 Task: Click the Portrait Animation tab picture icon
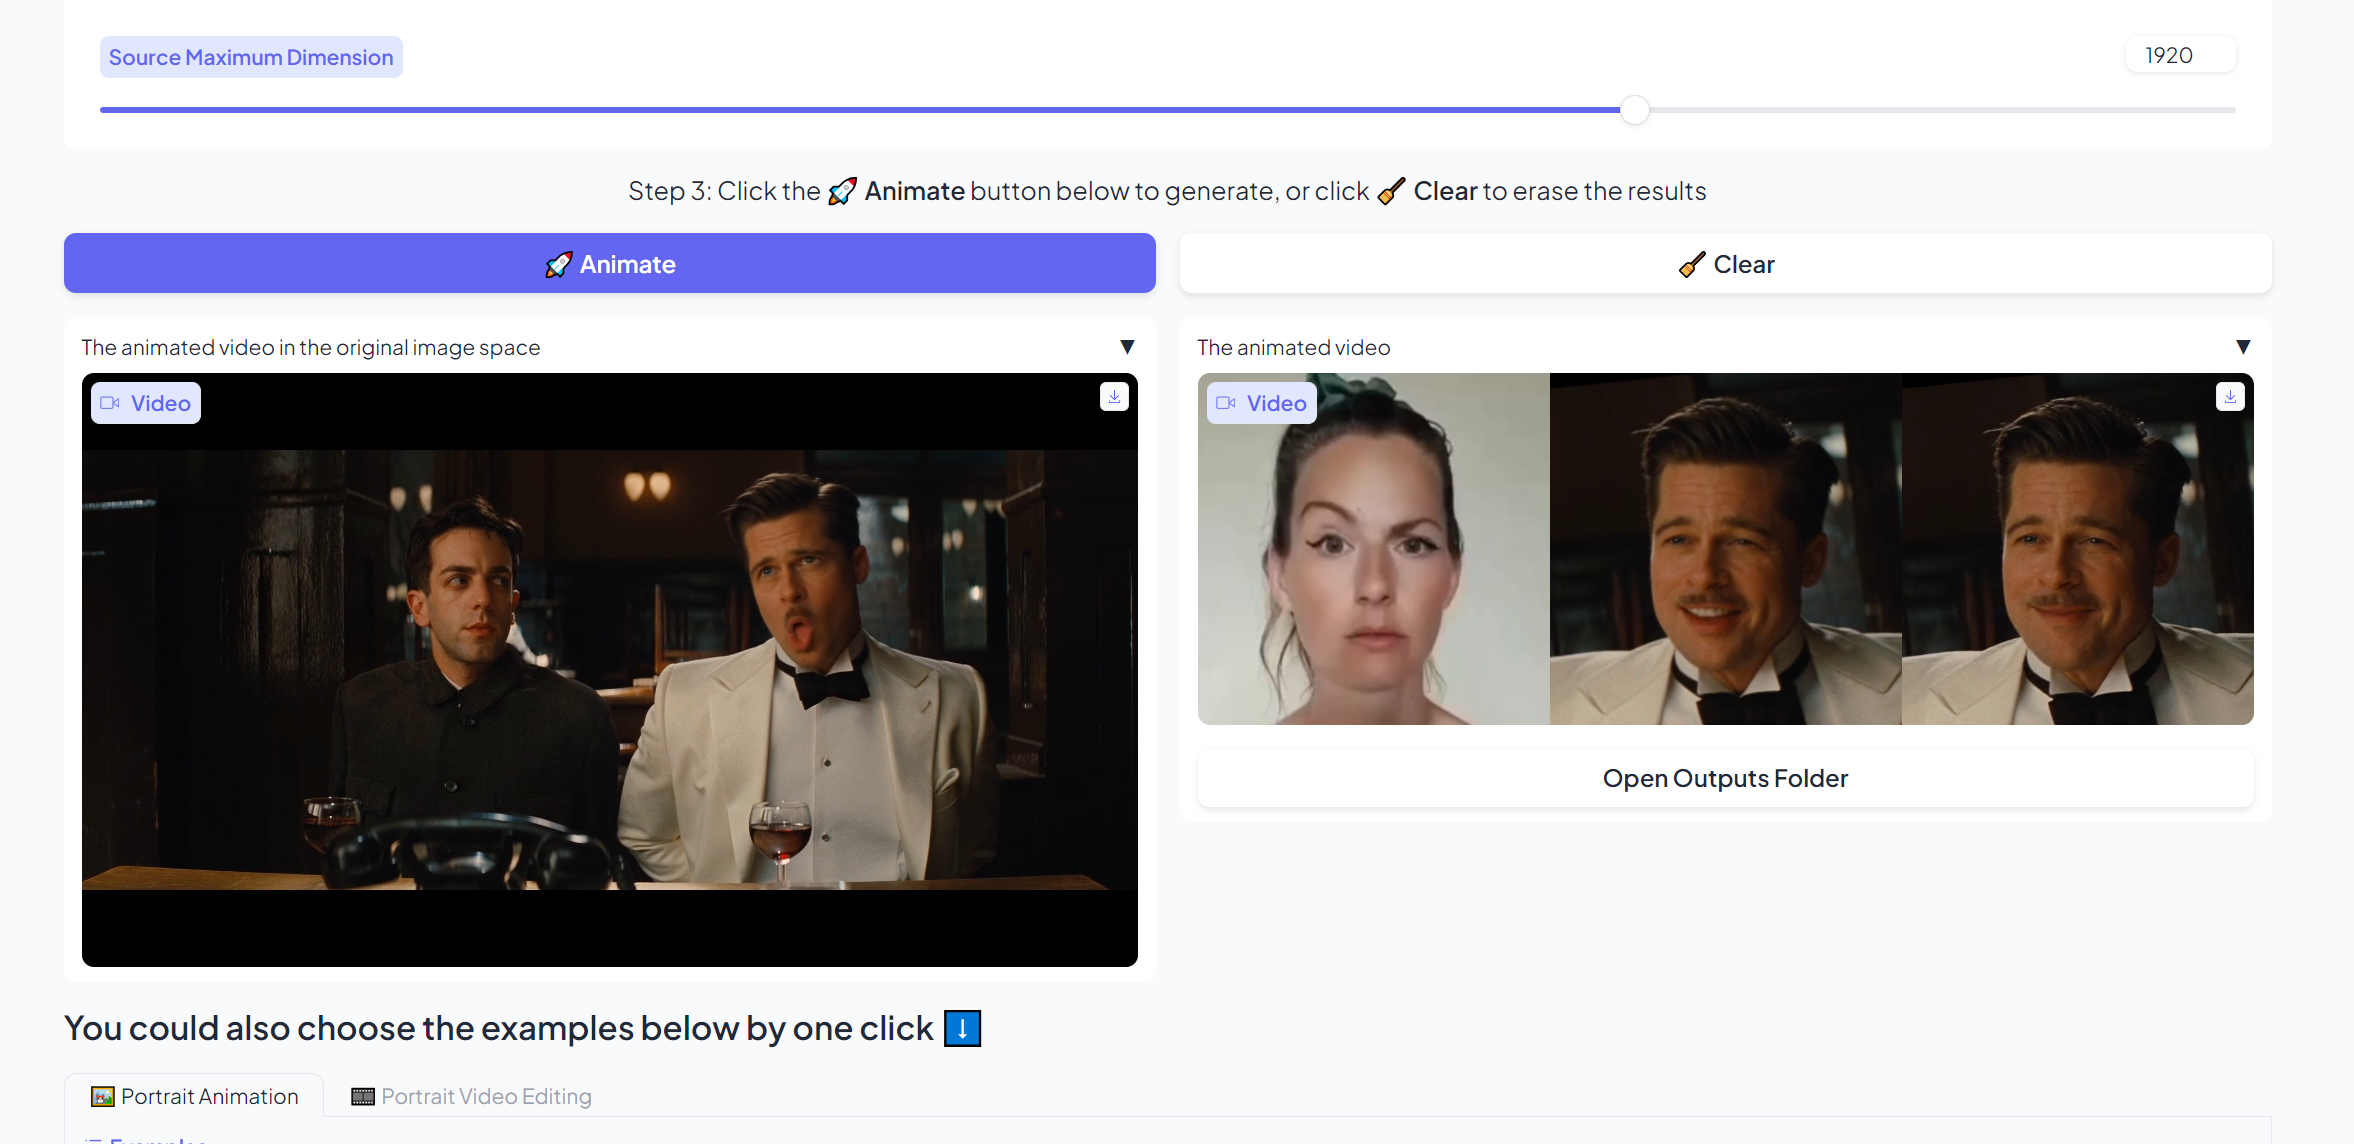click(x=102, y=1097)
